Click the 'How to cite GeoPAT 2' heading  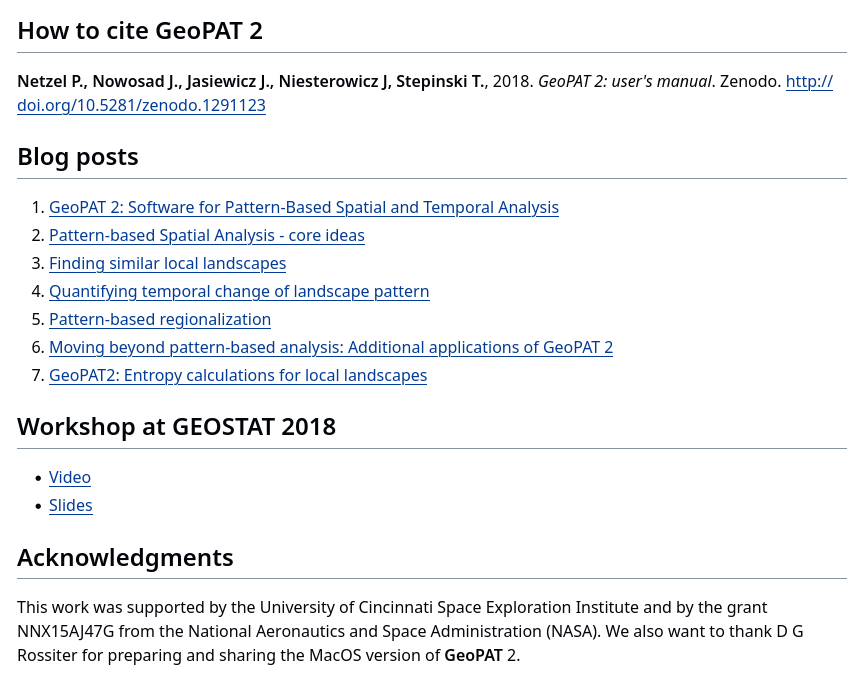coord(140,31)
